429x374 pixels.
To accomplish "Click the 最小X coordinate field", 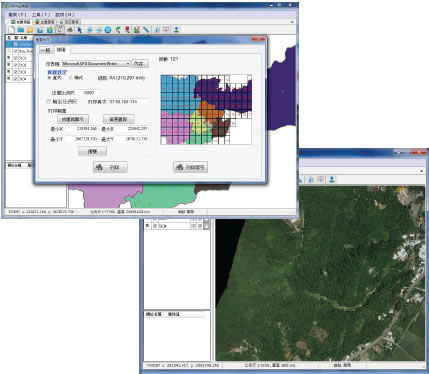I will pos(82,129).
